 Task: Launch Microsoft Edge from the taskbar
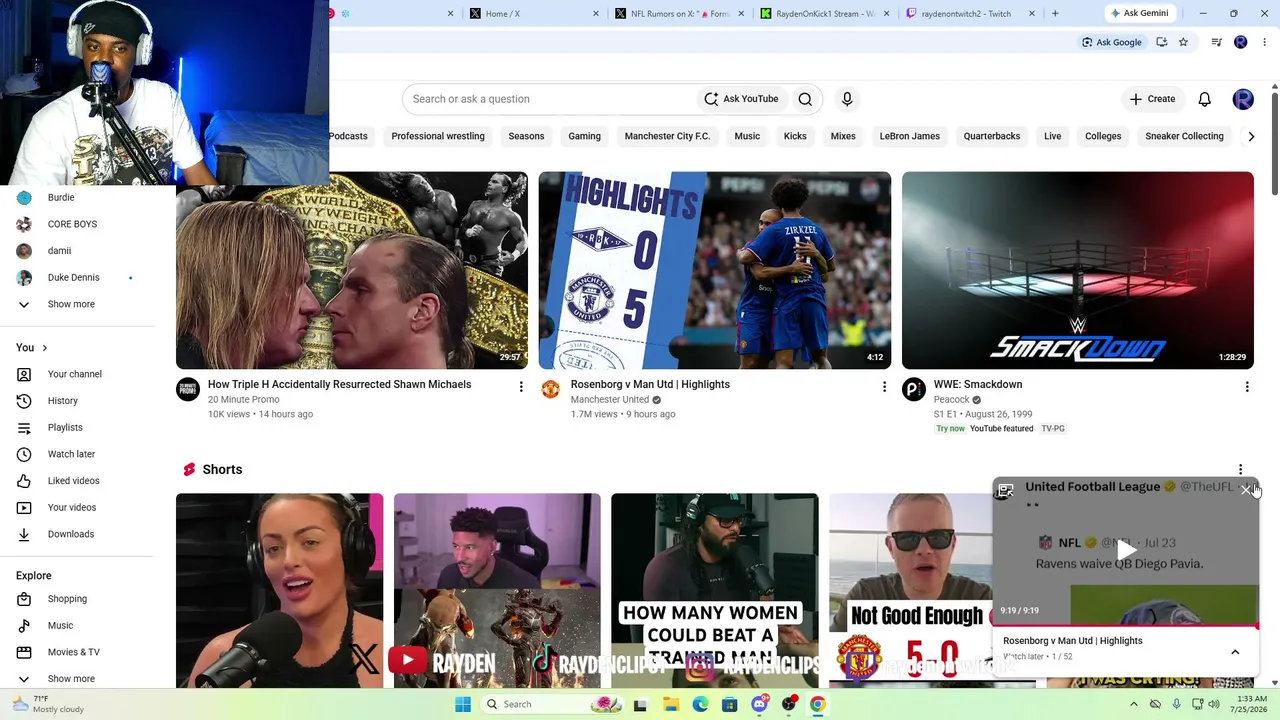point(700,704)
